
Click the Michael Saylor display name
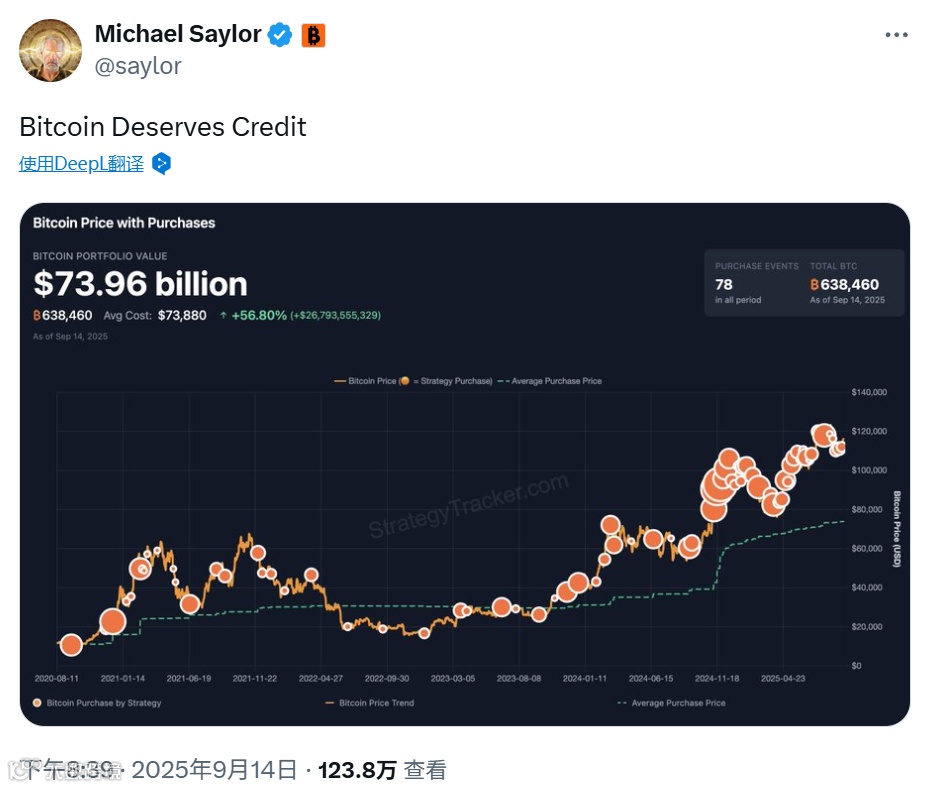coord(178,34)
